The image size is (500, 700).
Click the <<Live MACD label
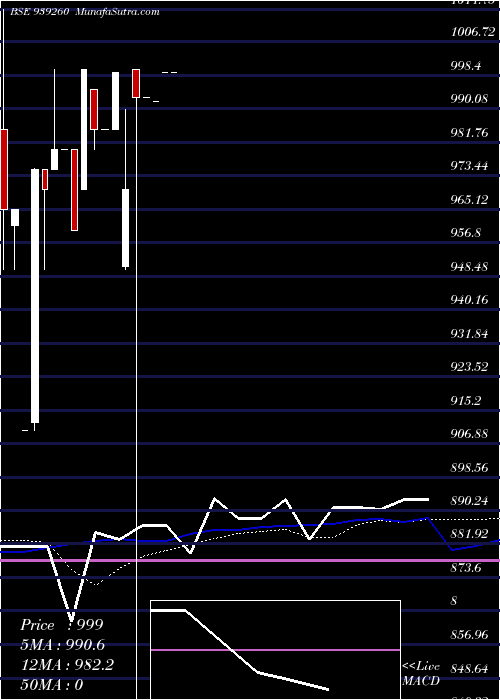[x=421, y=674]
